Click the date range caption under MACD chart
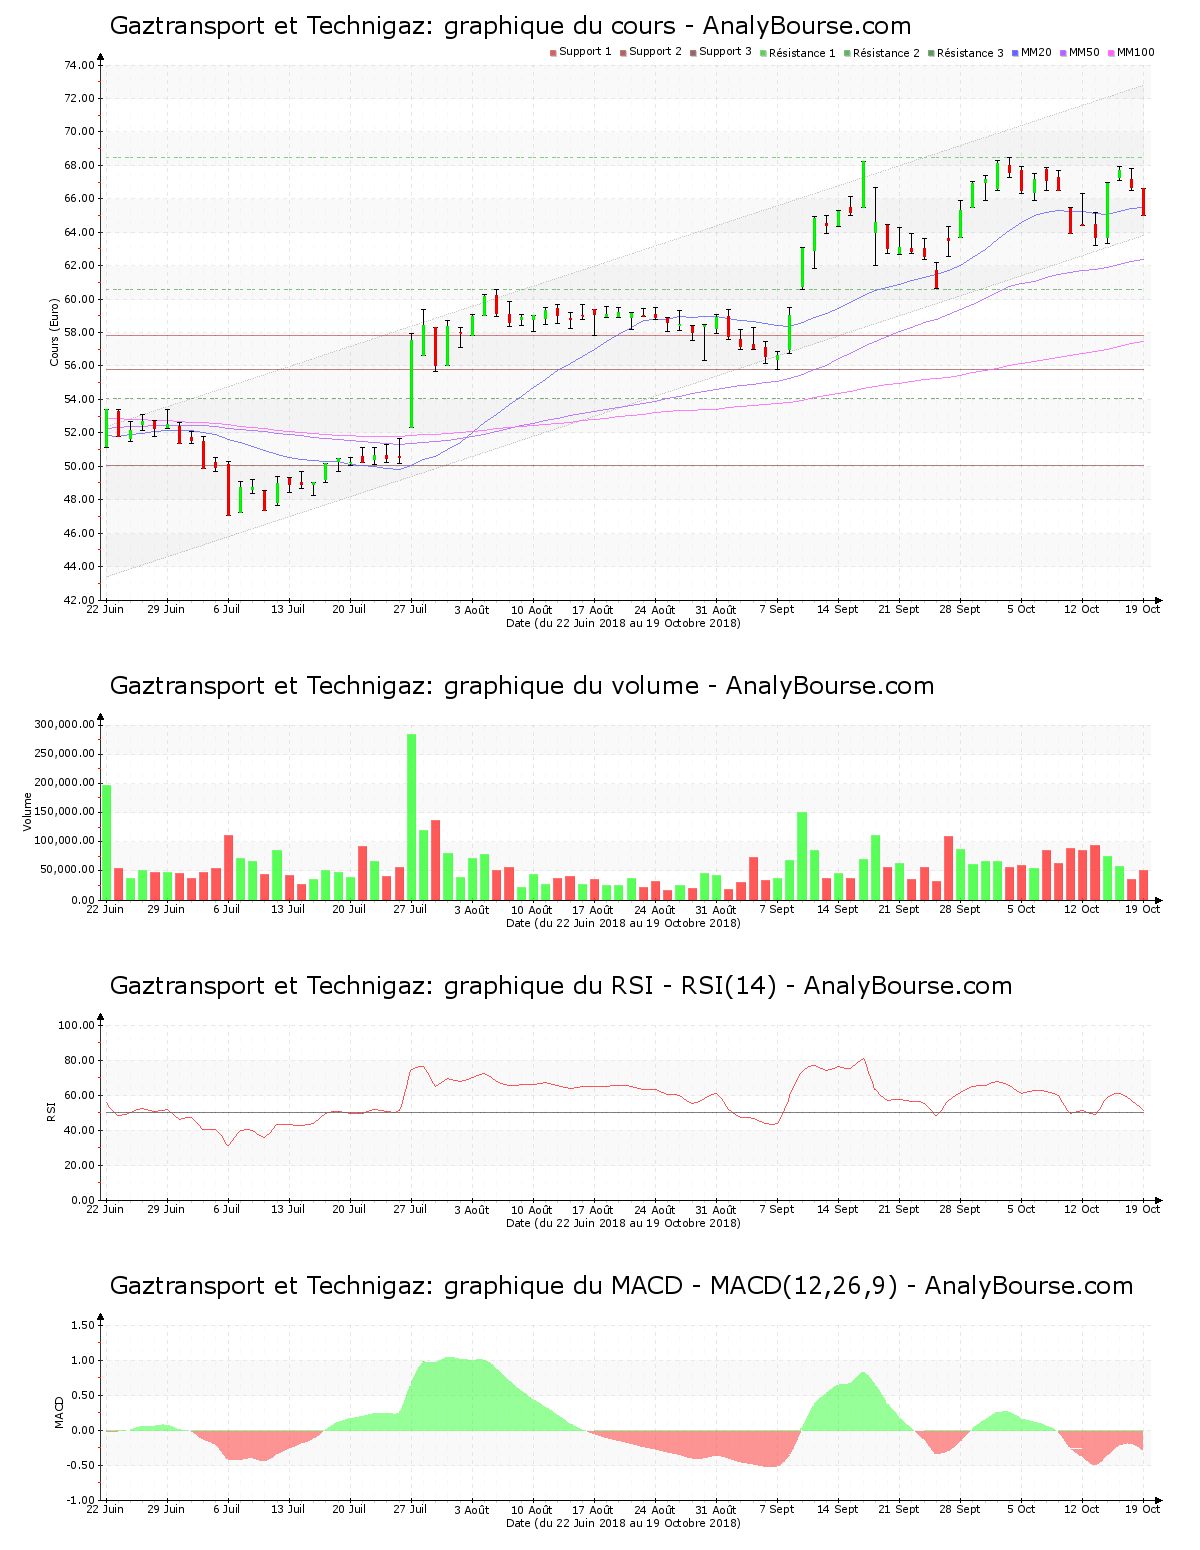 pyautogui.click(x=623, y=1523)
